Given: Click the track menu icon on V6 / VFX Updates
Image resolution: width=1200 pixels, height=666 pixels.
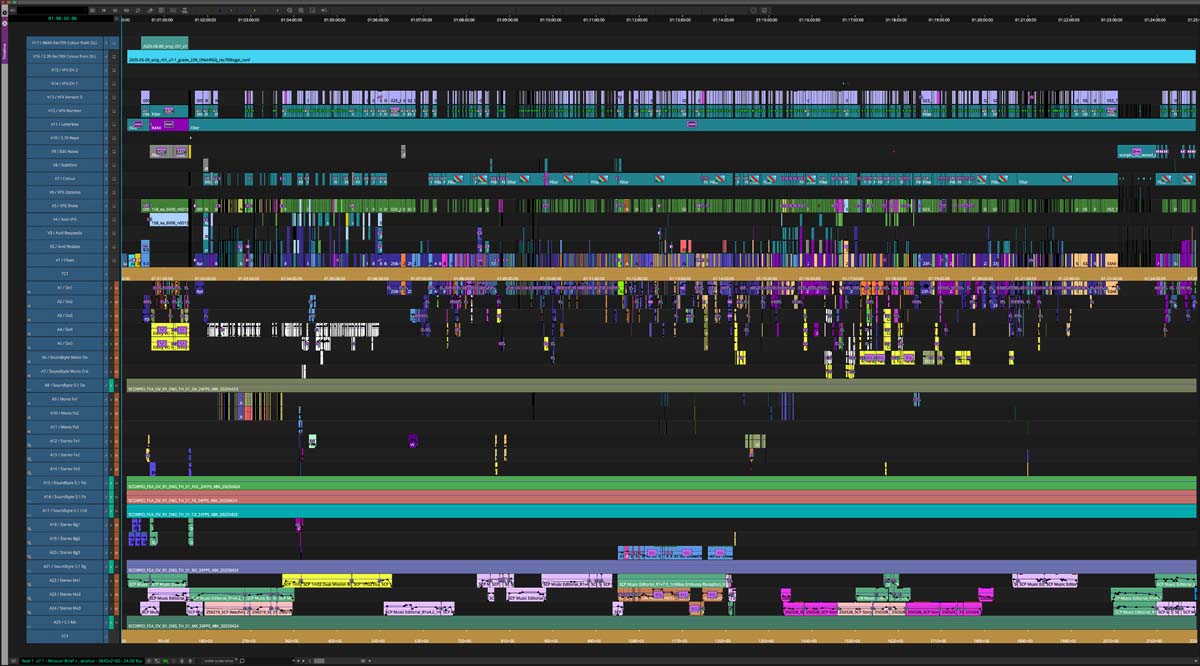Looking at the screenshot, I should coord(114,192).
